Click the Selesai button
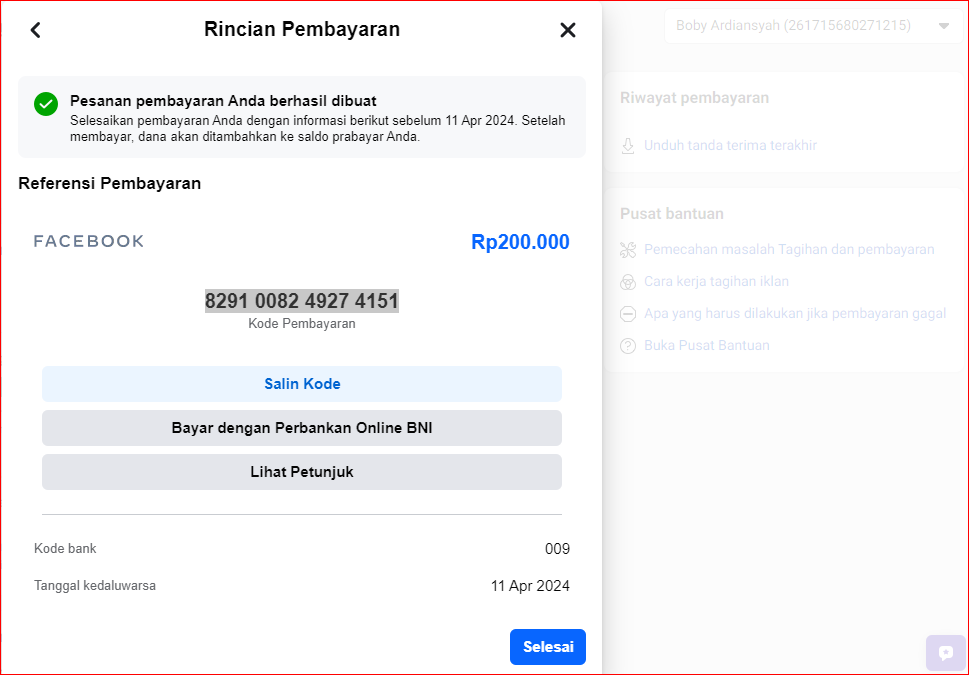 coord(548,647)
